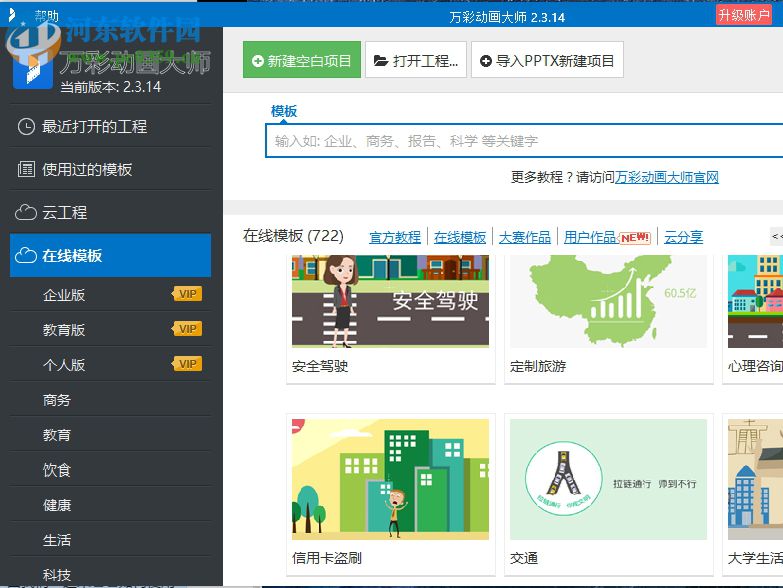Click the 模板 search tab label
The image size is (783, 588).
[284, 111]
